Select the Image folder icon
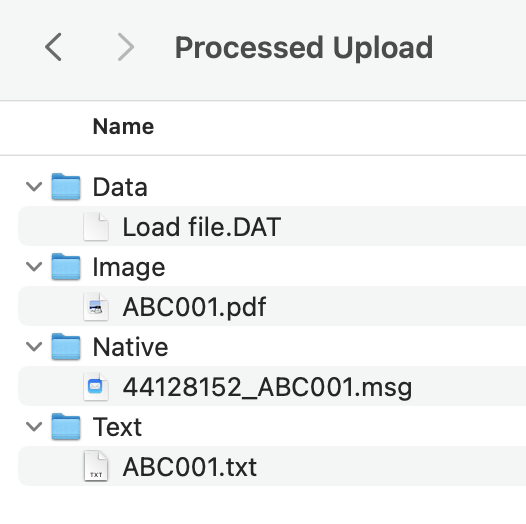 [x=66, y=267]
